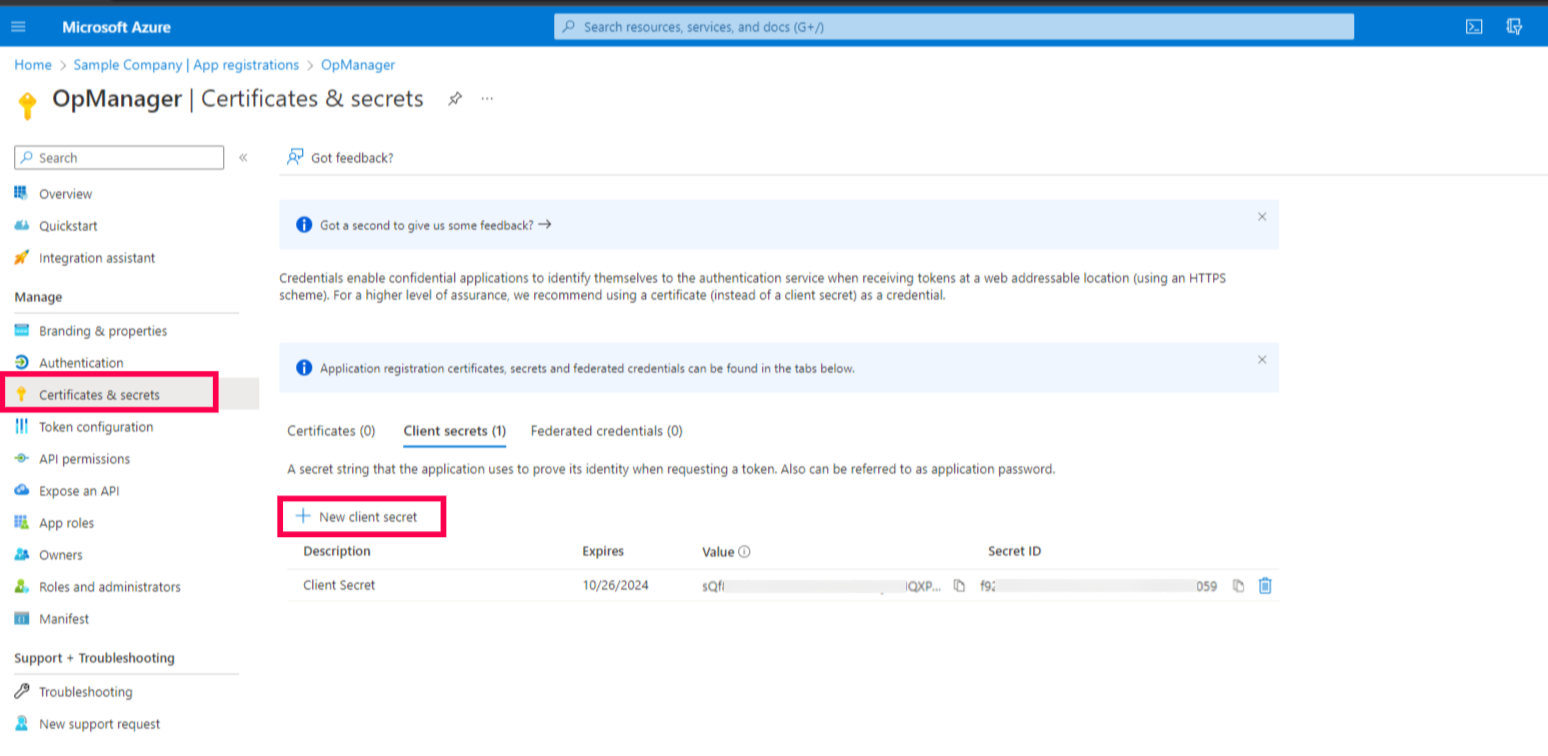Click the Overview icon in sidebar

[22, 194]
